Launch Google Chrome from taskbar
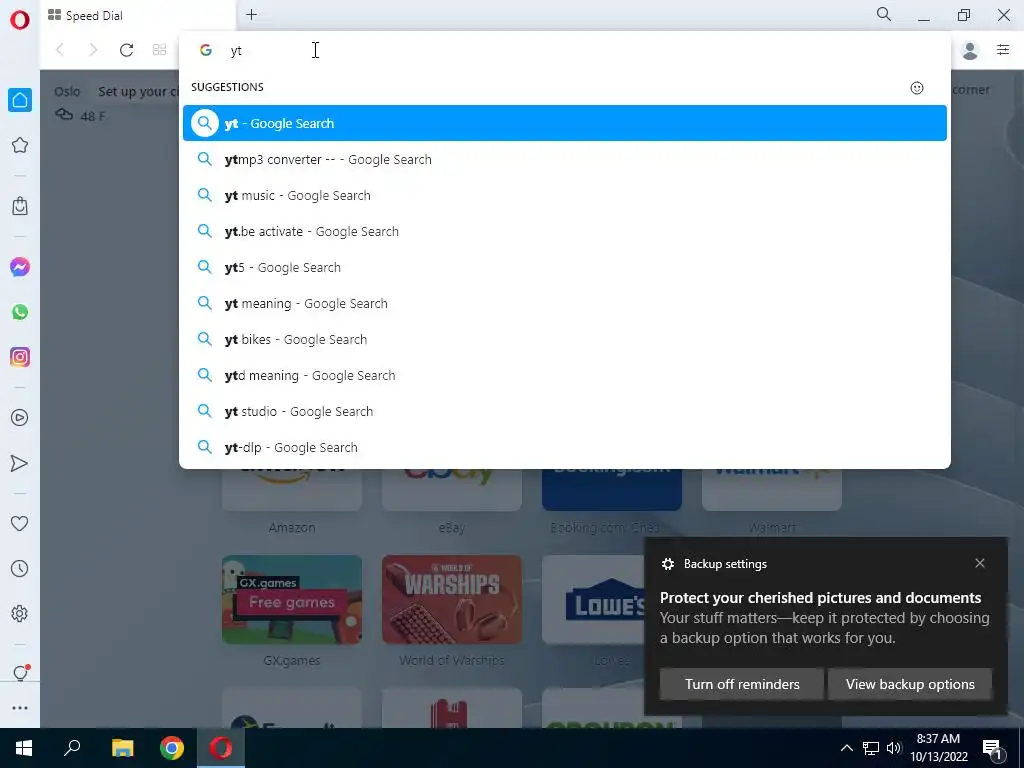This screenshot has width=1024, height=768. click(172, 748)
